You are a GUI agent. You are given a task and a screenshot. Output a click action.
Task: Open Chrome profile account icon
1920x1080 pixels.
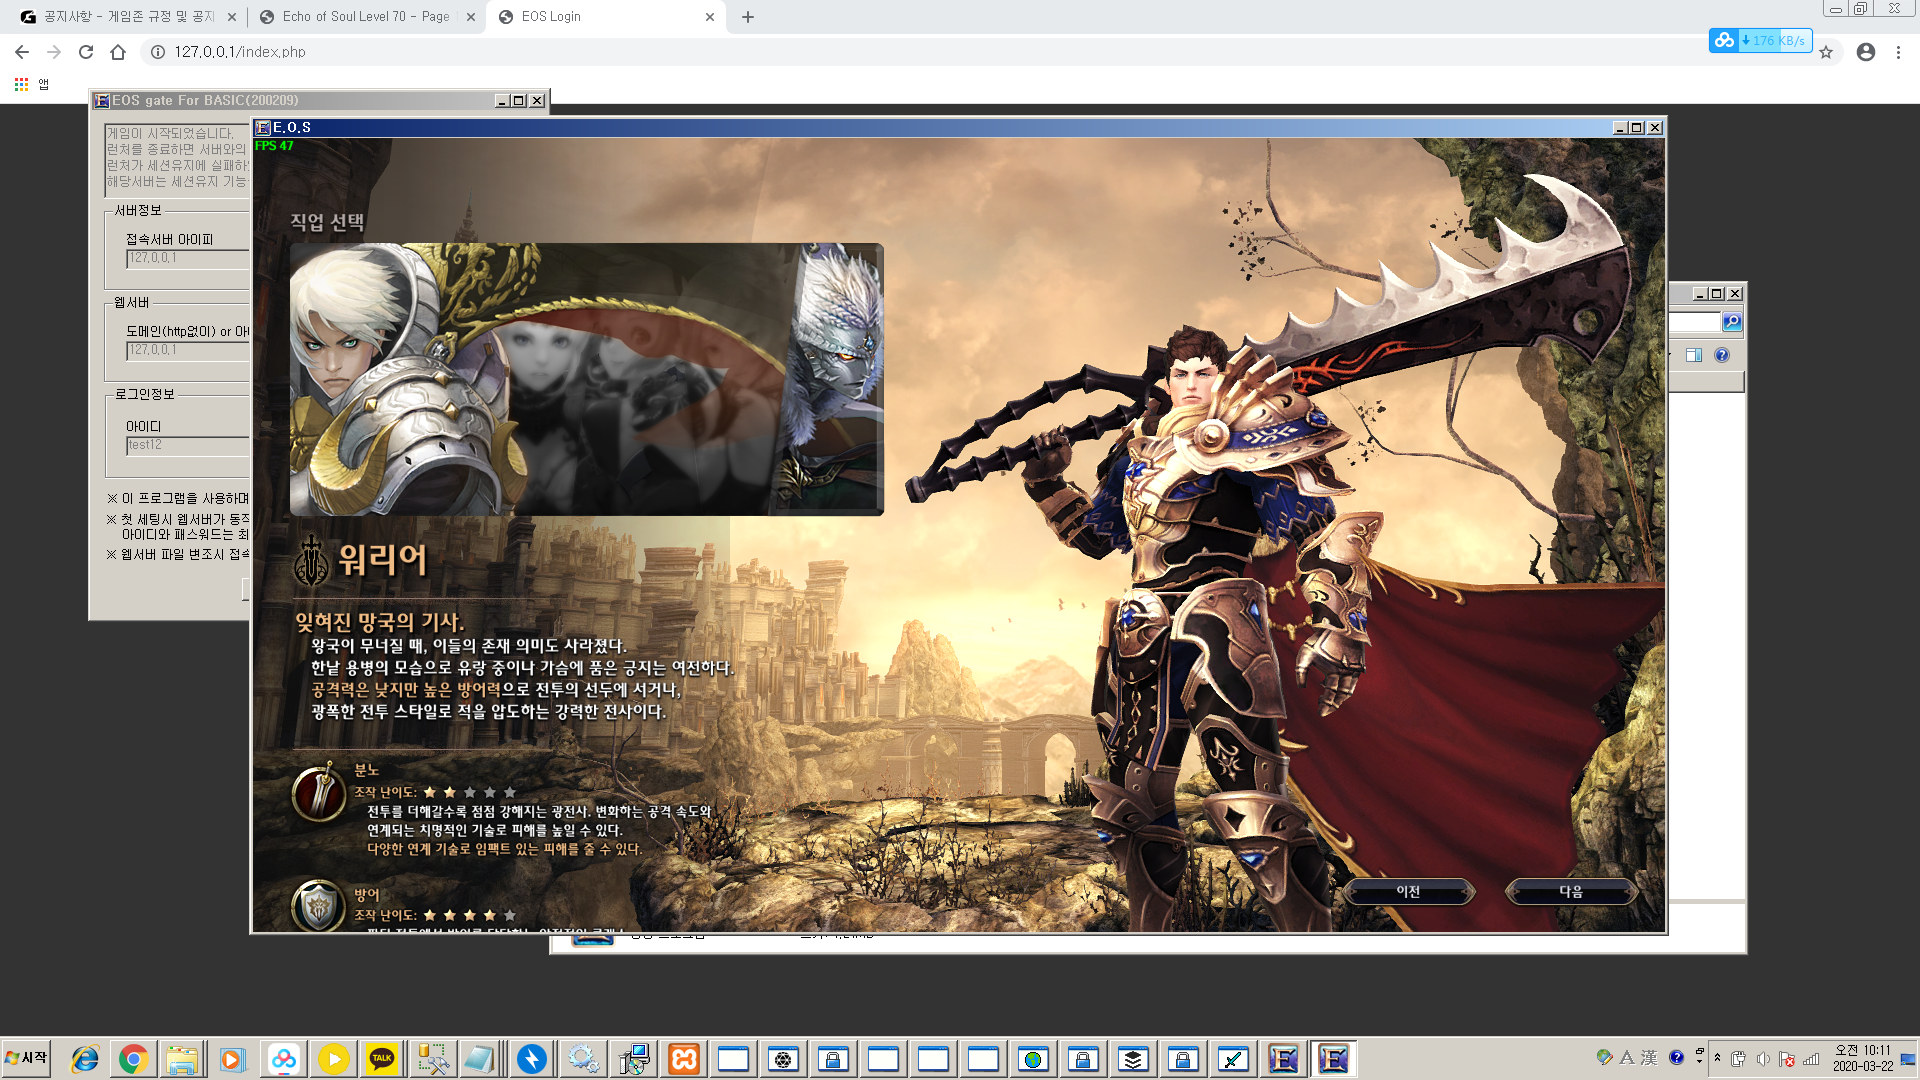tap(1865, 52)
